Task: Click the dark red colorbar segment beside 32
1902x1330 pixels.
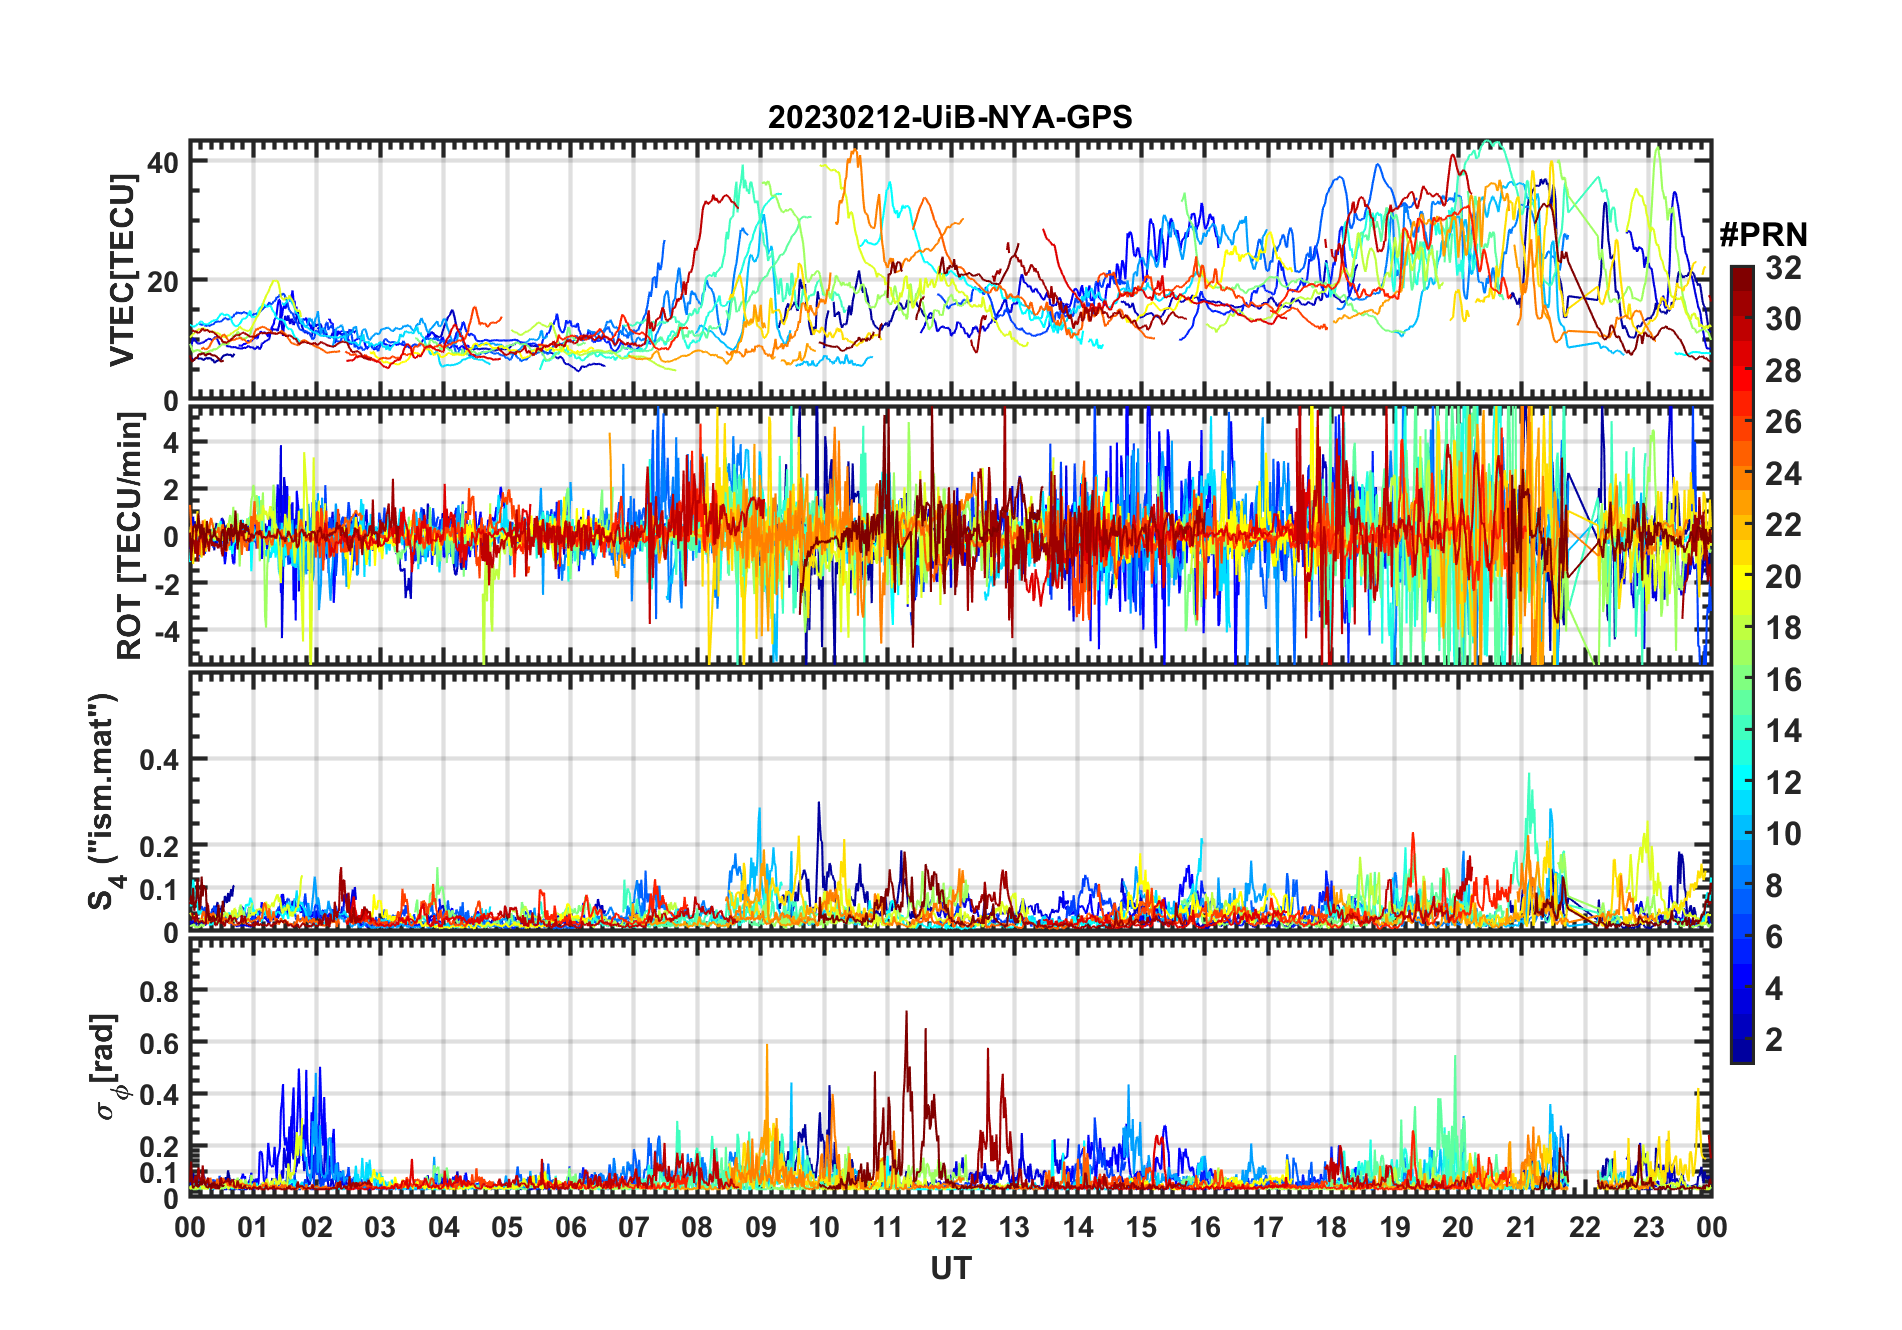Action: (x=1742, y=278)
